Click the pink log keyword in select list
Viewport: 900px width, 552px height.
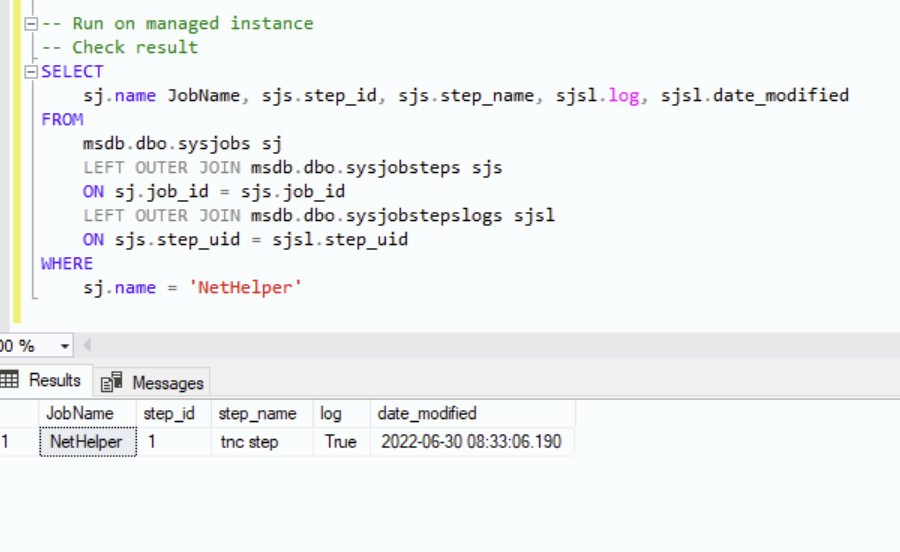[x=623, y=96]
